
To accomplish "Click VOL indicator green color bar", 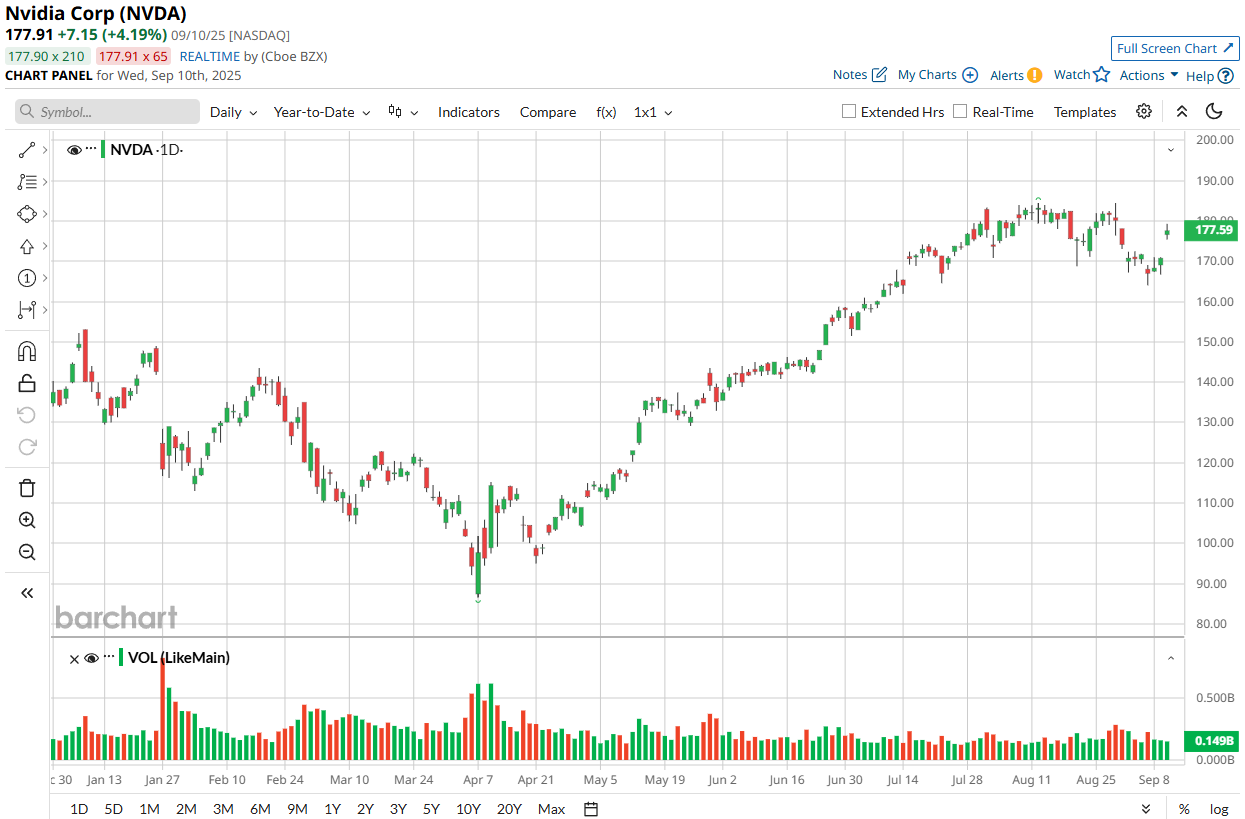I will (x=121, y=657).
